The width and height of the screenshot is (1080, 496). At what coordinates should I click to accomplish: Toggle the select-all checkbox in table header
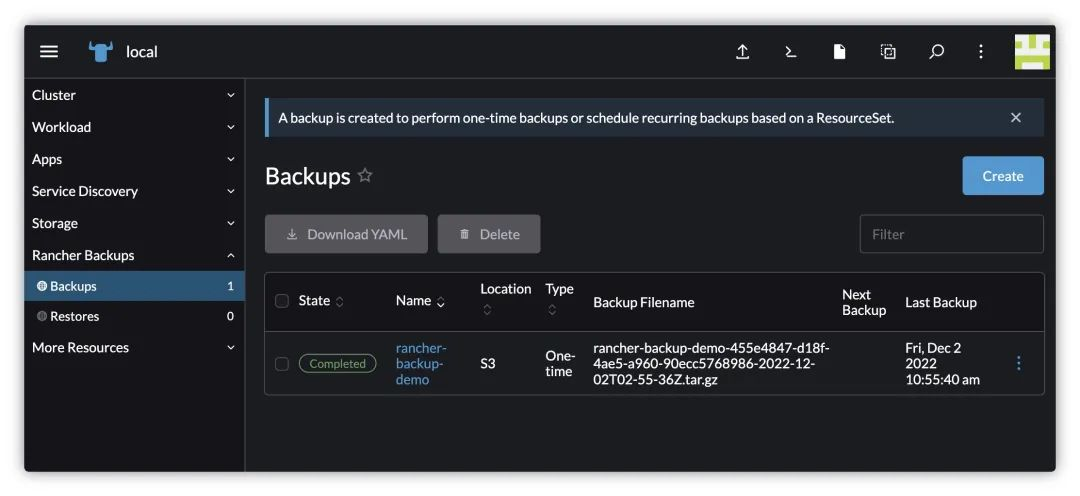282,301
